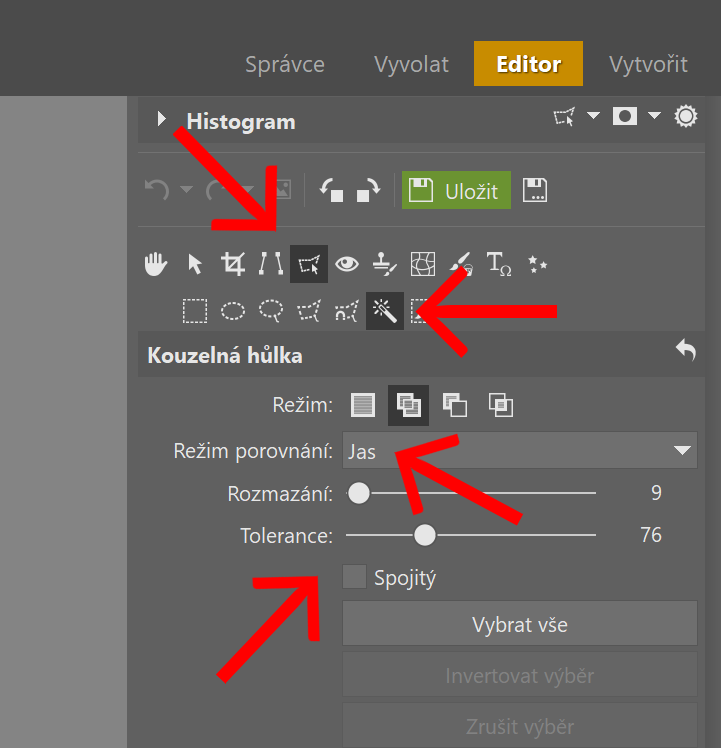This screenshot has width=721, height=748.
Task: Open settings gear in Histogram header
Action: point(686,116)
